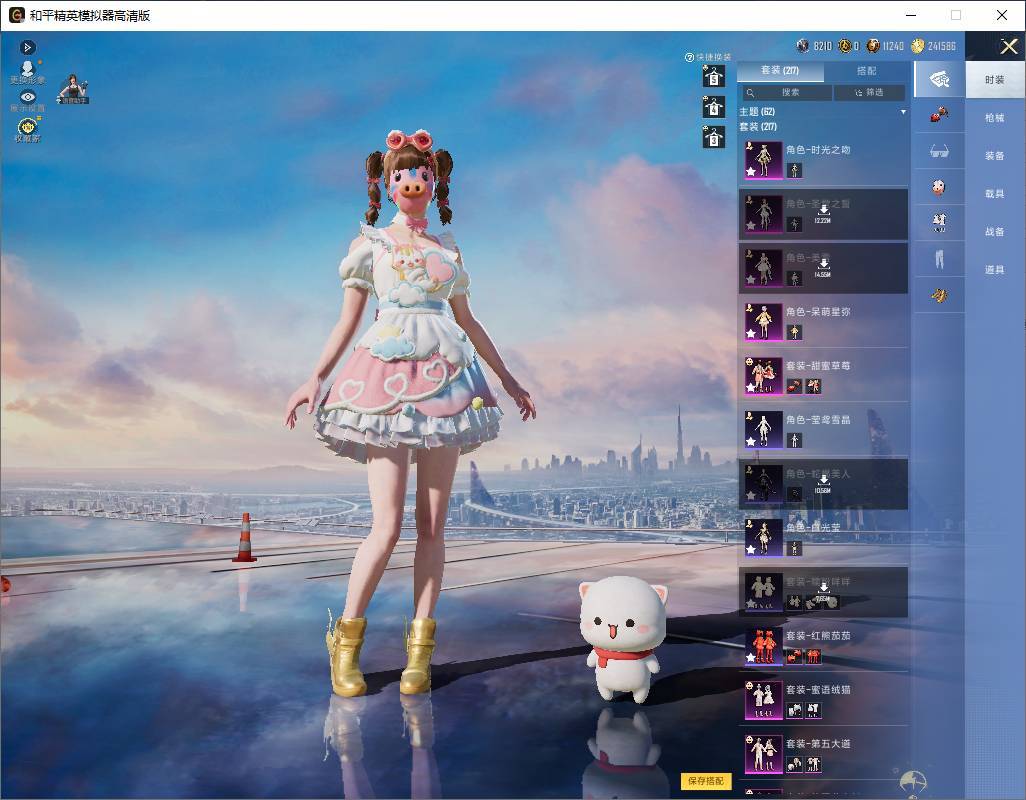The height and width of the screenshot is (800, 1026).
Task: Switch to the 枪械 firearms tab
Action: [x=995, y=118]
